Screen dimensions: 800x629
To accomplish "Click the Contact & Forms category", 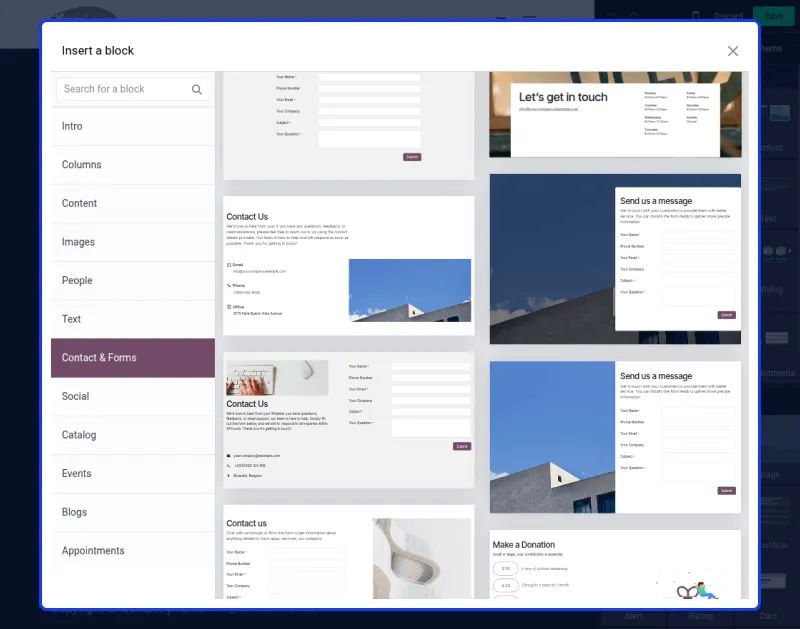I will 132,358.
